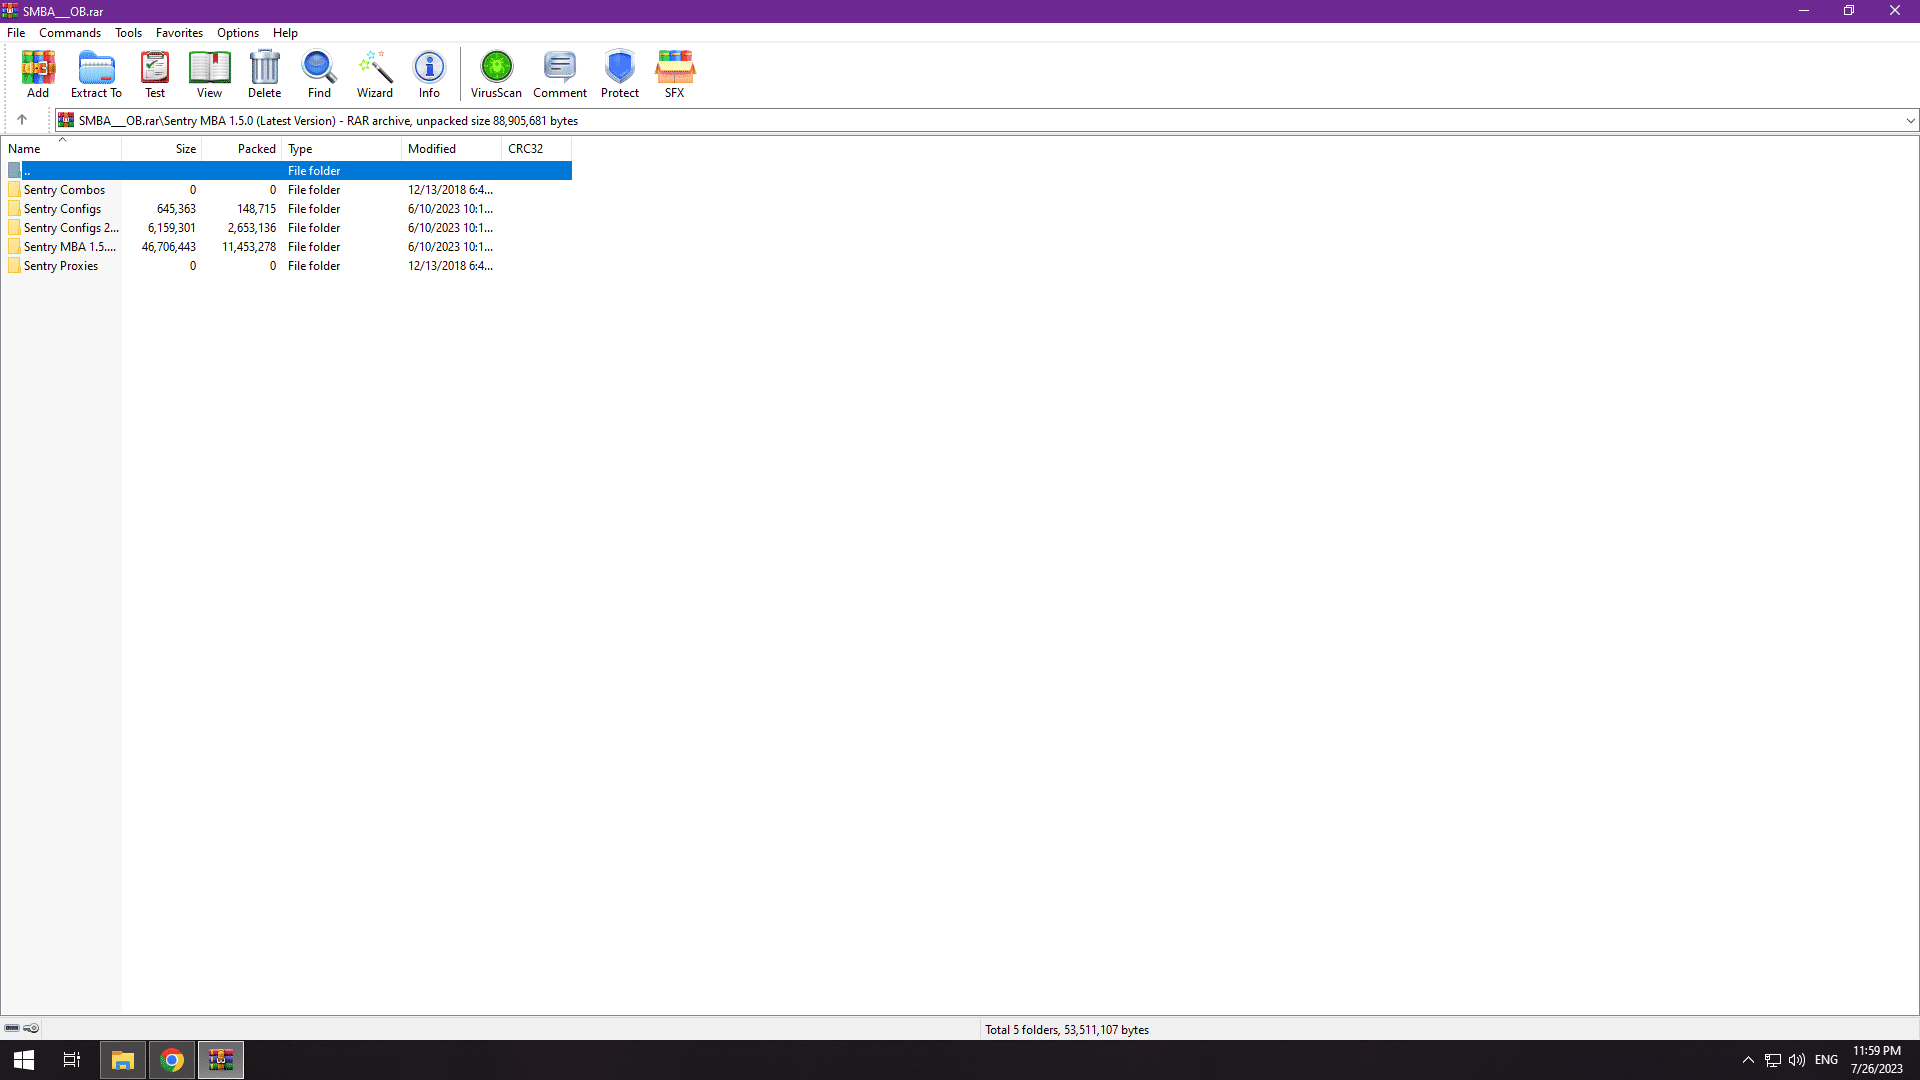The height and width of the screenshot is (1080, 1920).
Task: Click status bar total folders text
Action: coord(1067,1029)
